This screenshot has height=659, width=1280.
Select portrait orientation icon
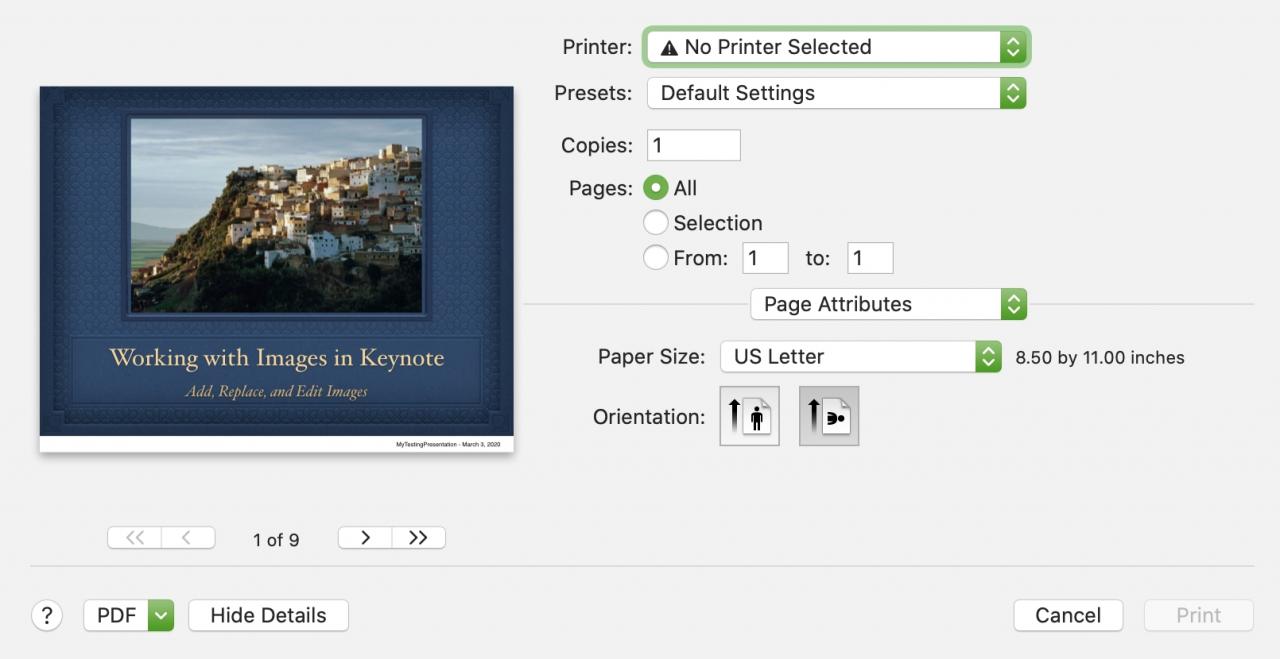(749, 416)
